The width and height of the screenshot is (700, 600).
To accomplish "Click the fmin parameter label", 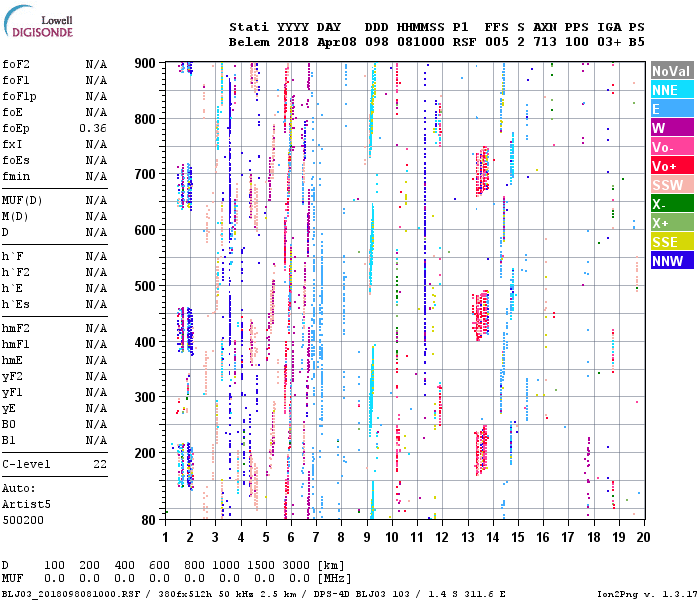I will [x=16, y=176].
